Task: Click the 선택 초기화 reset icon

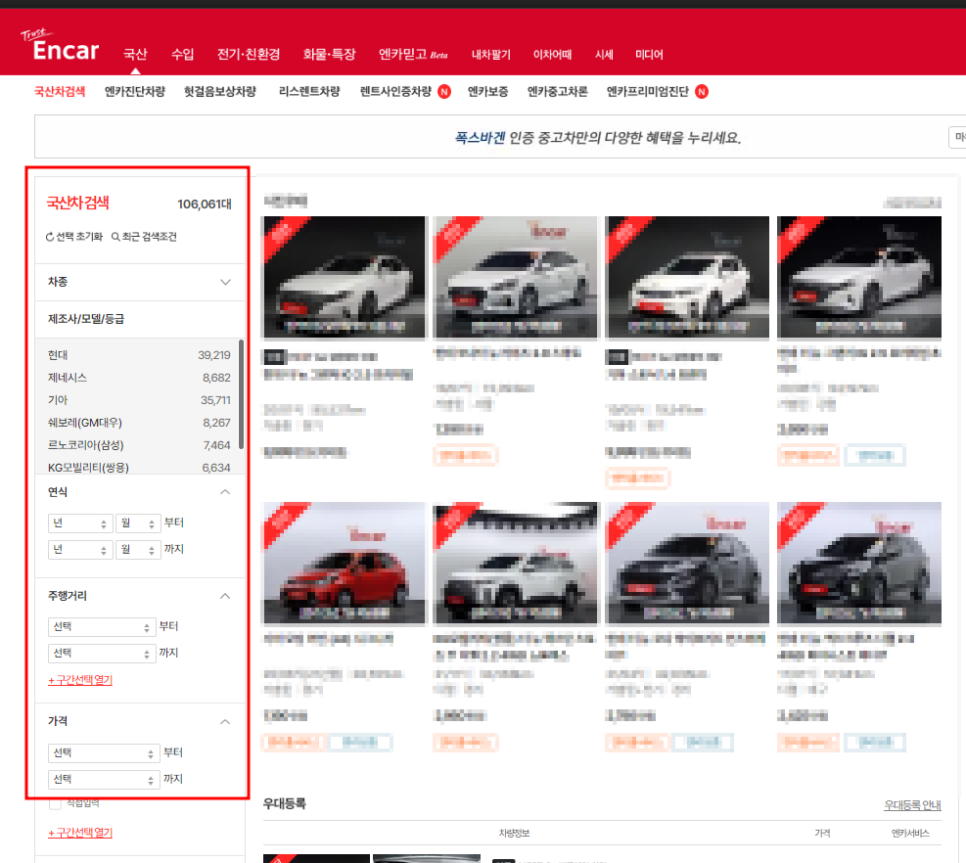Action: pyautogui.click(x=50, y=237)
